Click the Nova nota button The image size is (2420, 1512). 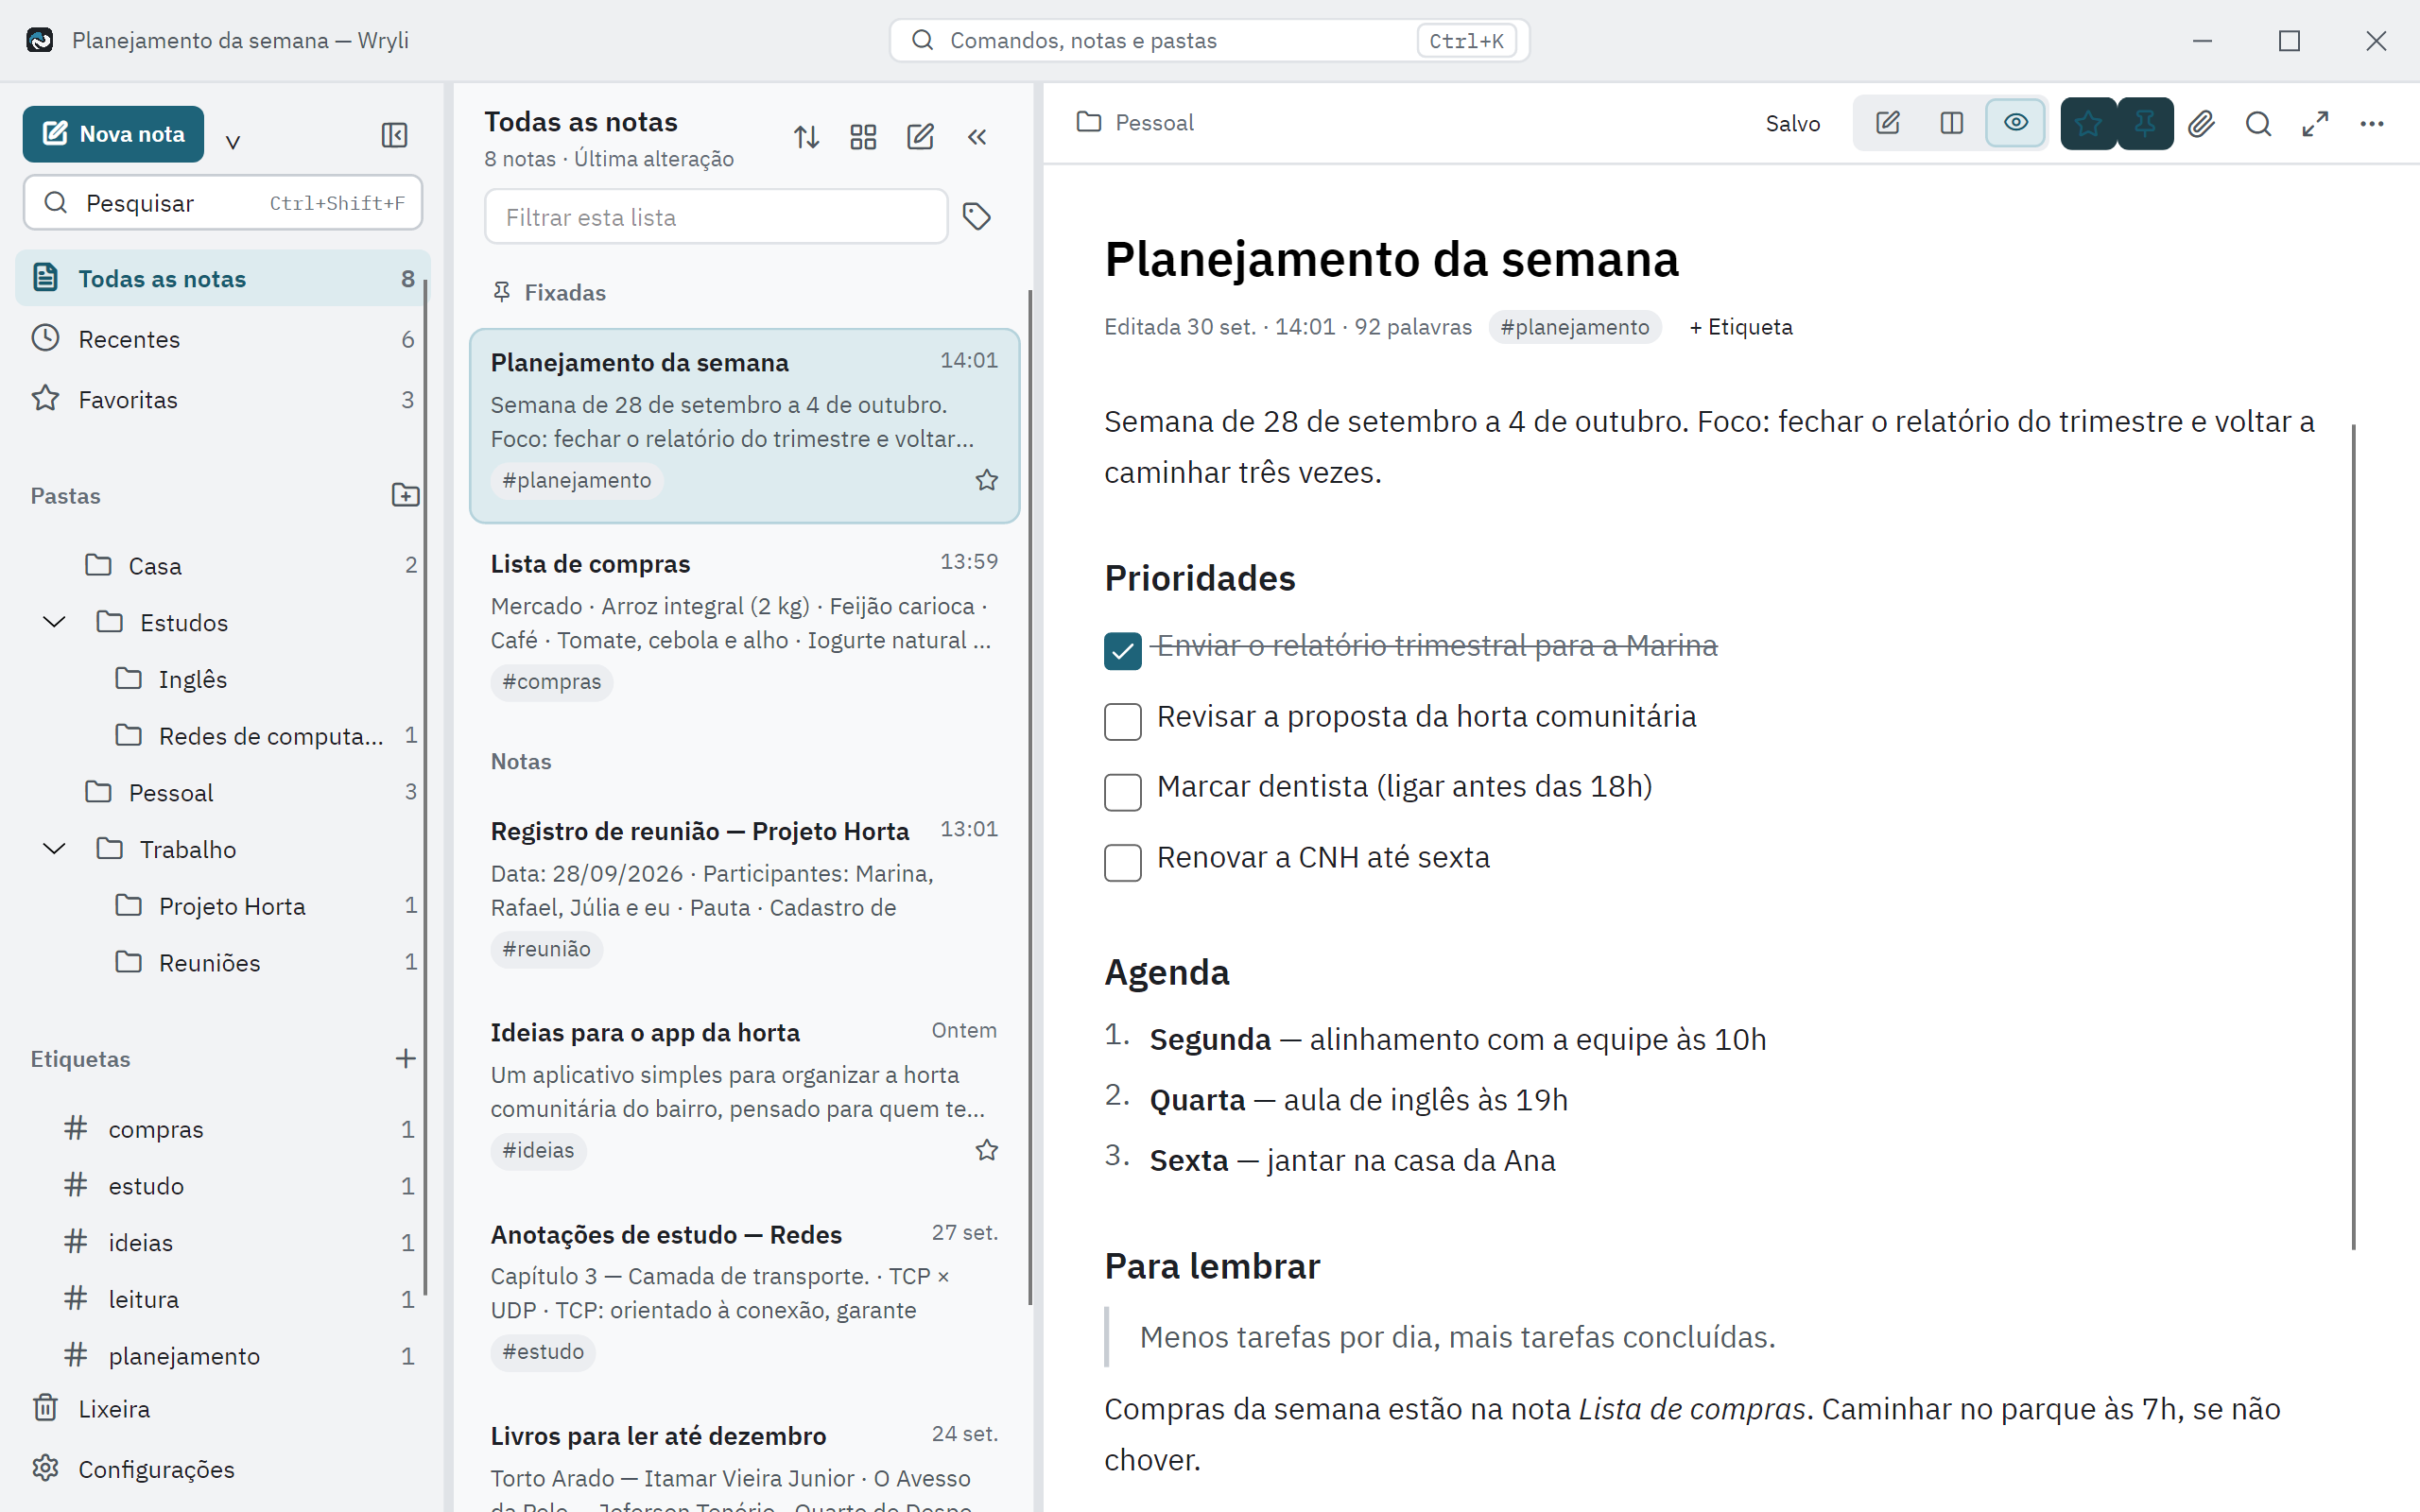point(113,134)
